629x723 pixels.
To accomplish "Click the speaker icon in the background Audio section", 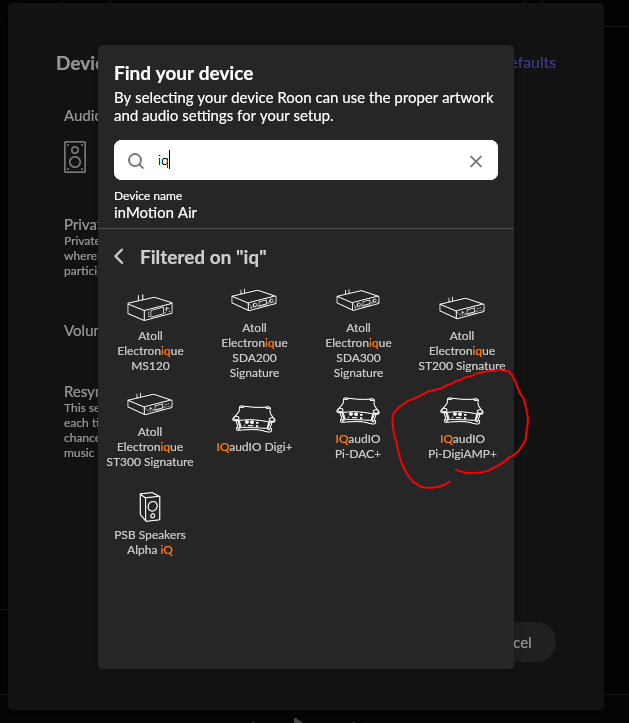I will tap(75, 157).
